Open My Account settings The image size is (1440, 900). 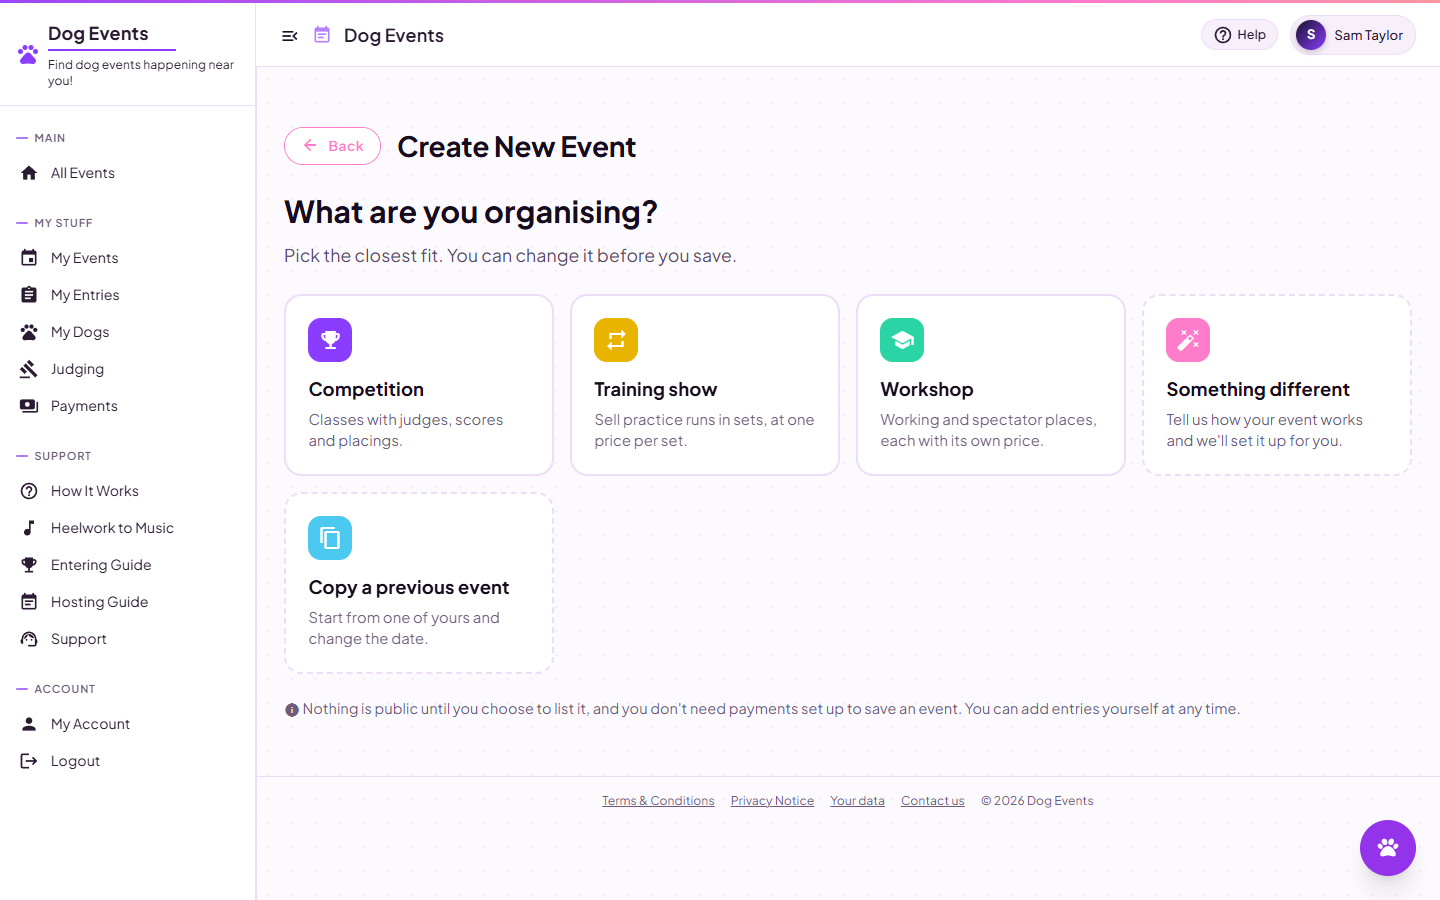pyautogui.click(x=90, y=724)
